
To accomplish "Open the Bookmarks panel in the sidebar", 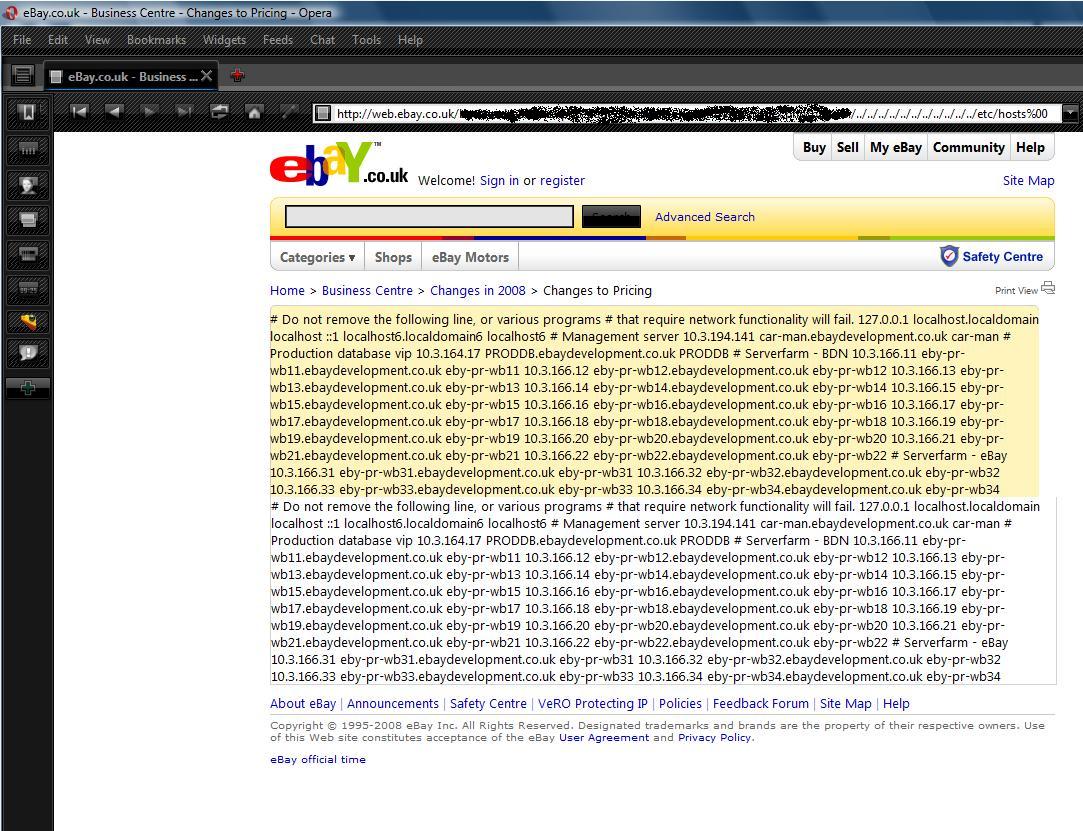I will tap(28, 113).
